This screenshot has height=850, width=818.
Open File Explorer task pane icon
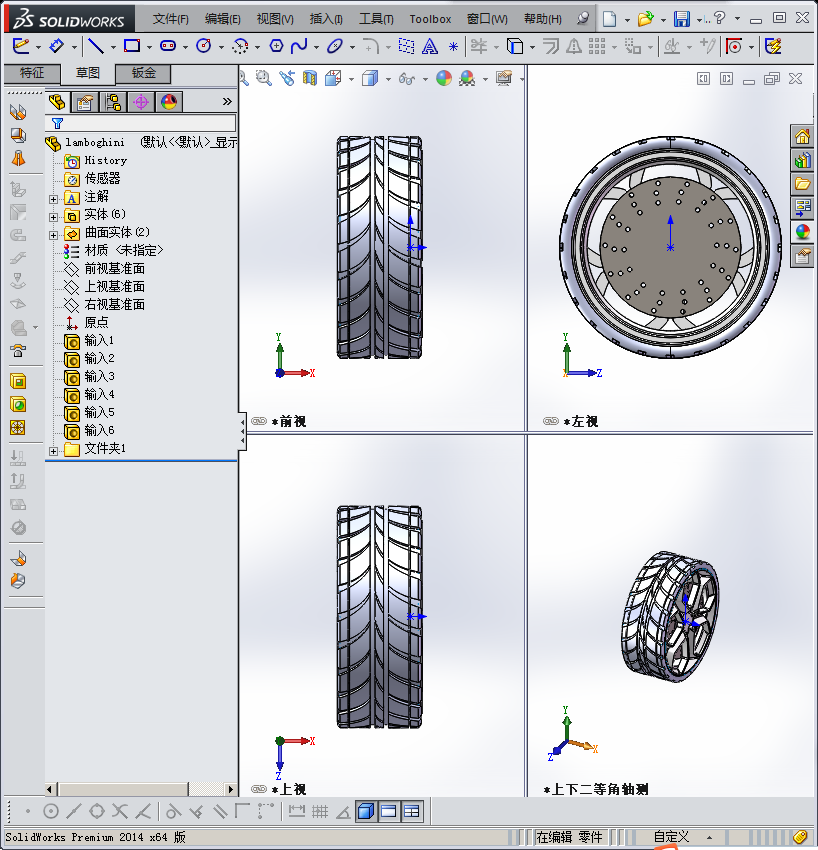(802, 184)
